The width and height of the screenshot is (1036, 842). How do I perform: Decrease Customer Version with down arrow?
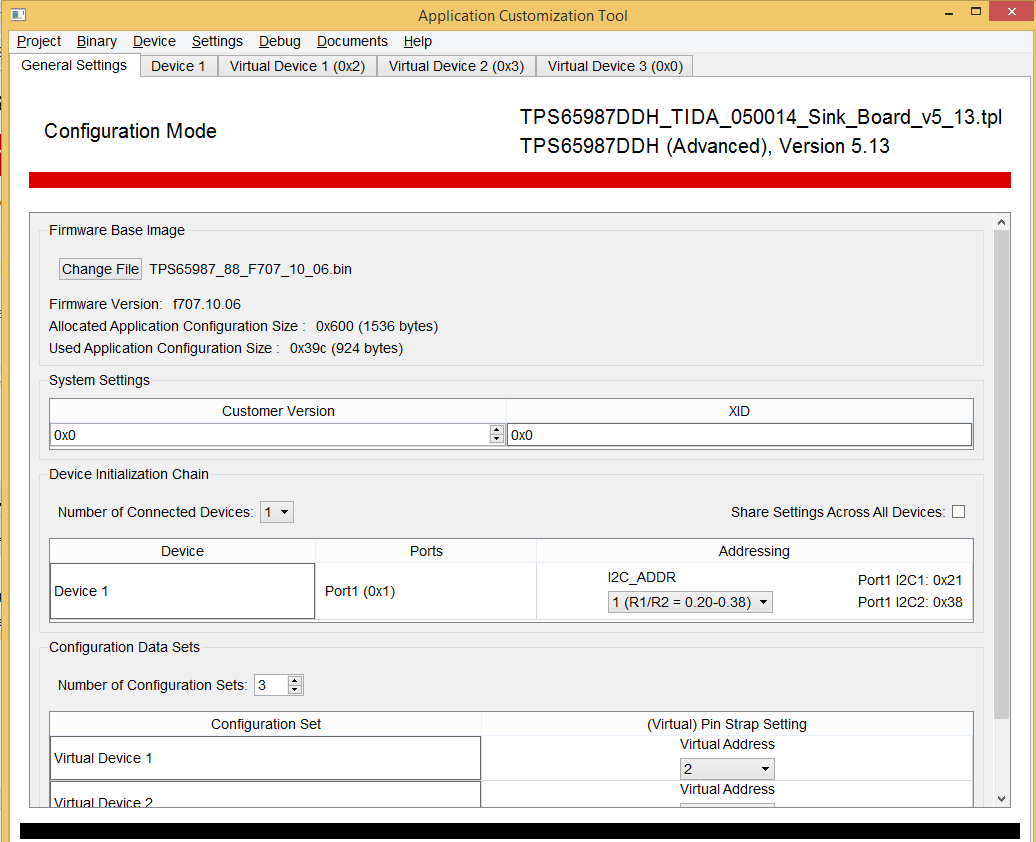(497, 439)
